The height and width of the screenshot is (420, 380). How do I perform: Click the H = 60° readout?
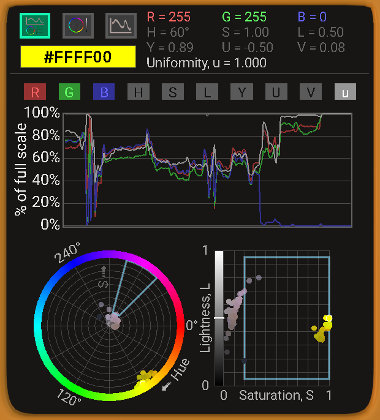coord(168,32)
